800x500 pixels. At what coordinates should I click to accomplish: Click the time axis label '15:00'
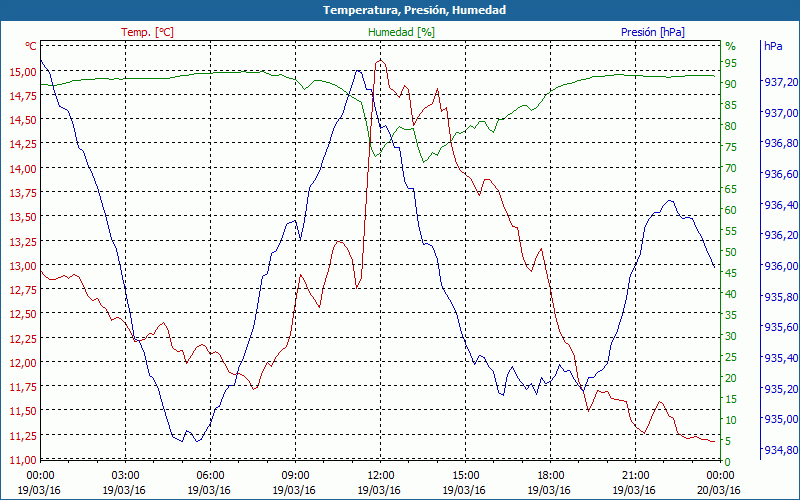click(x=466, y=475)
